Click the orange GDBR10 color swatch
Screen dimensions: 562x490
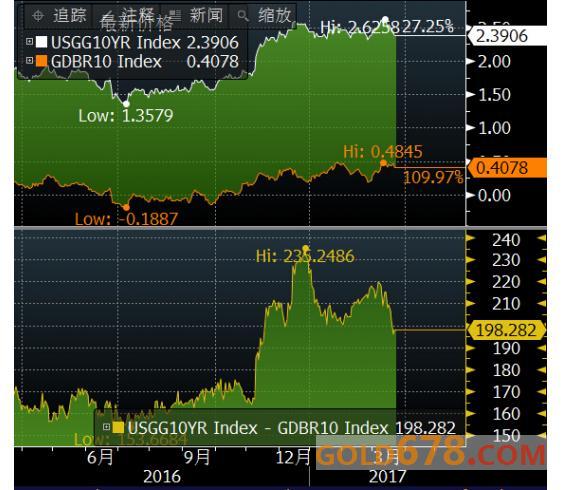coord(42,61)
